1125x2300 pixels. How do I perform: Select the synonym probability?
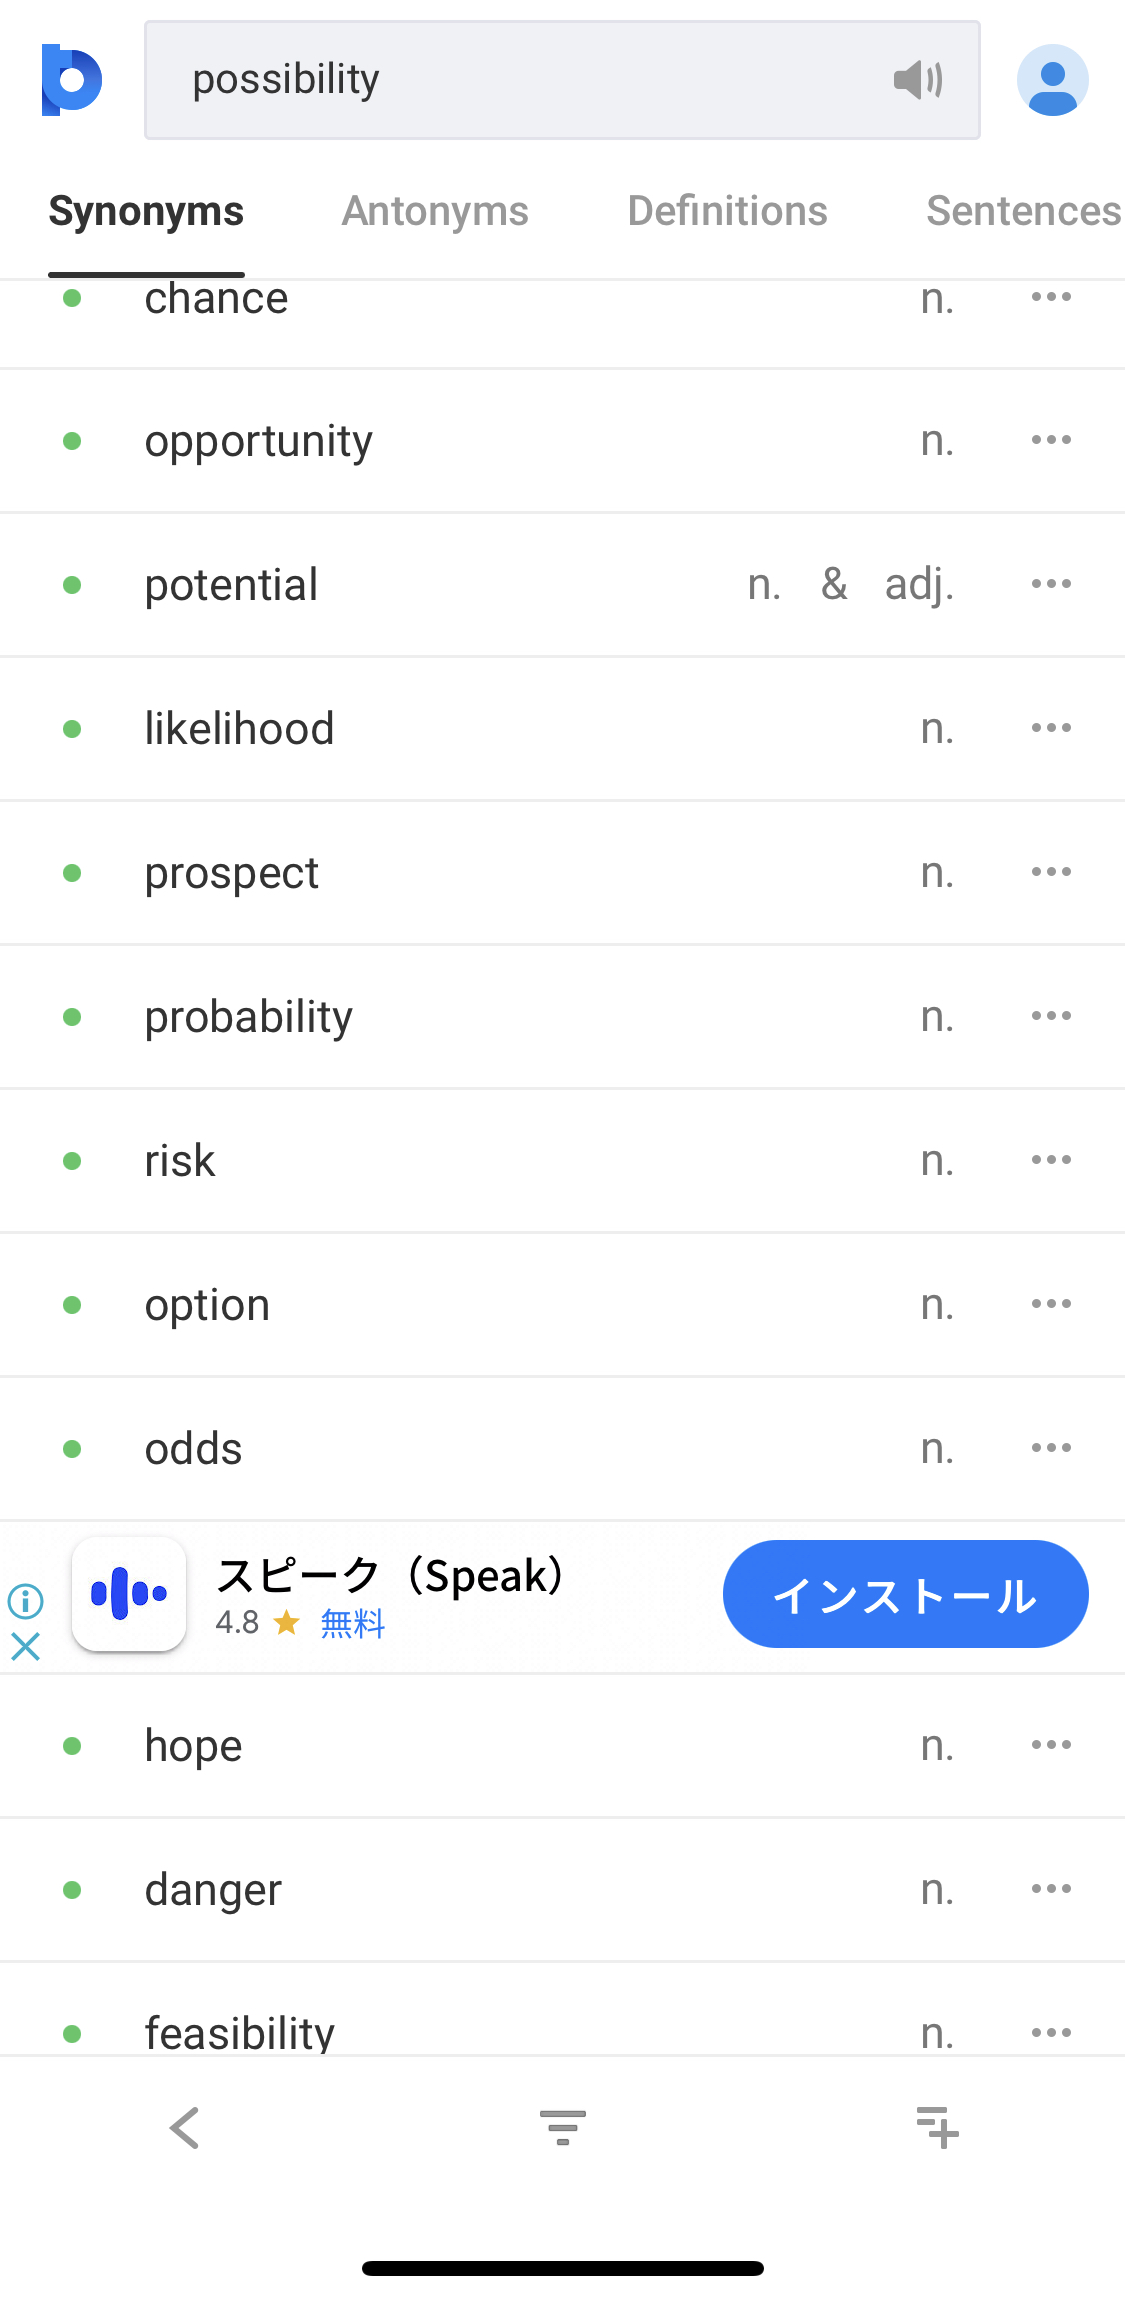[249, 1017]
